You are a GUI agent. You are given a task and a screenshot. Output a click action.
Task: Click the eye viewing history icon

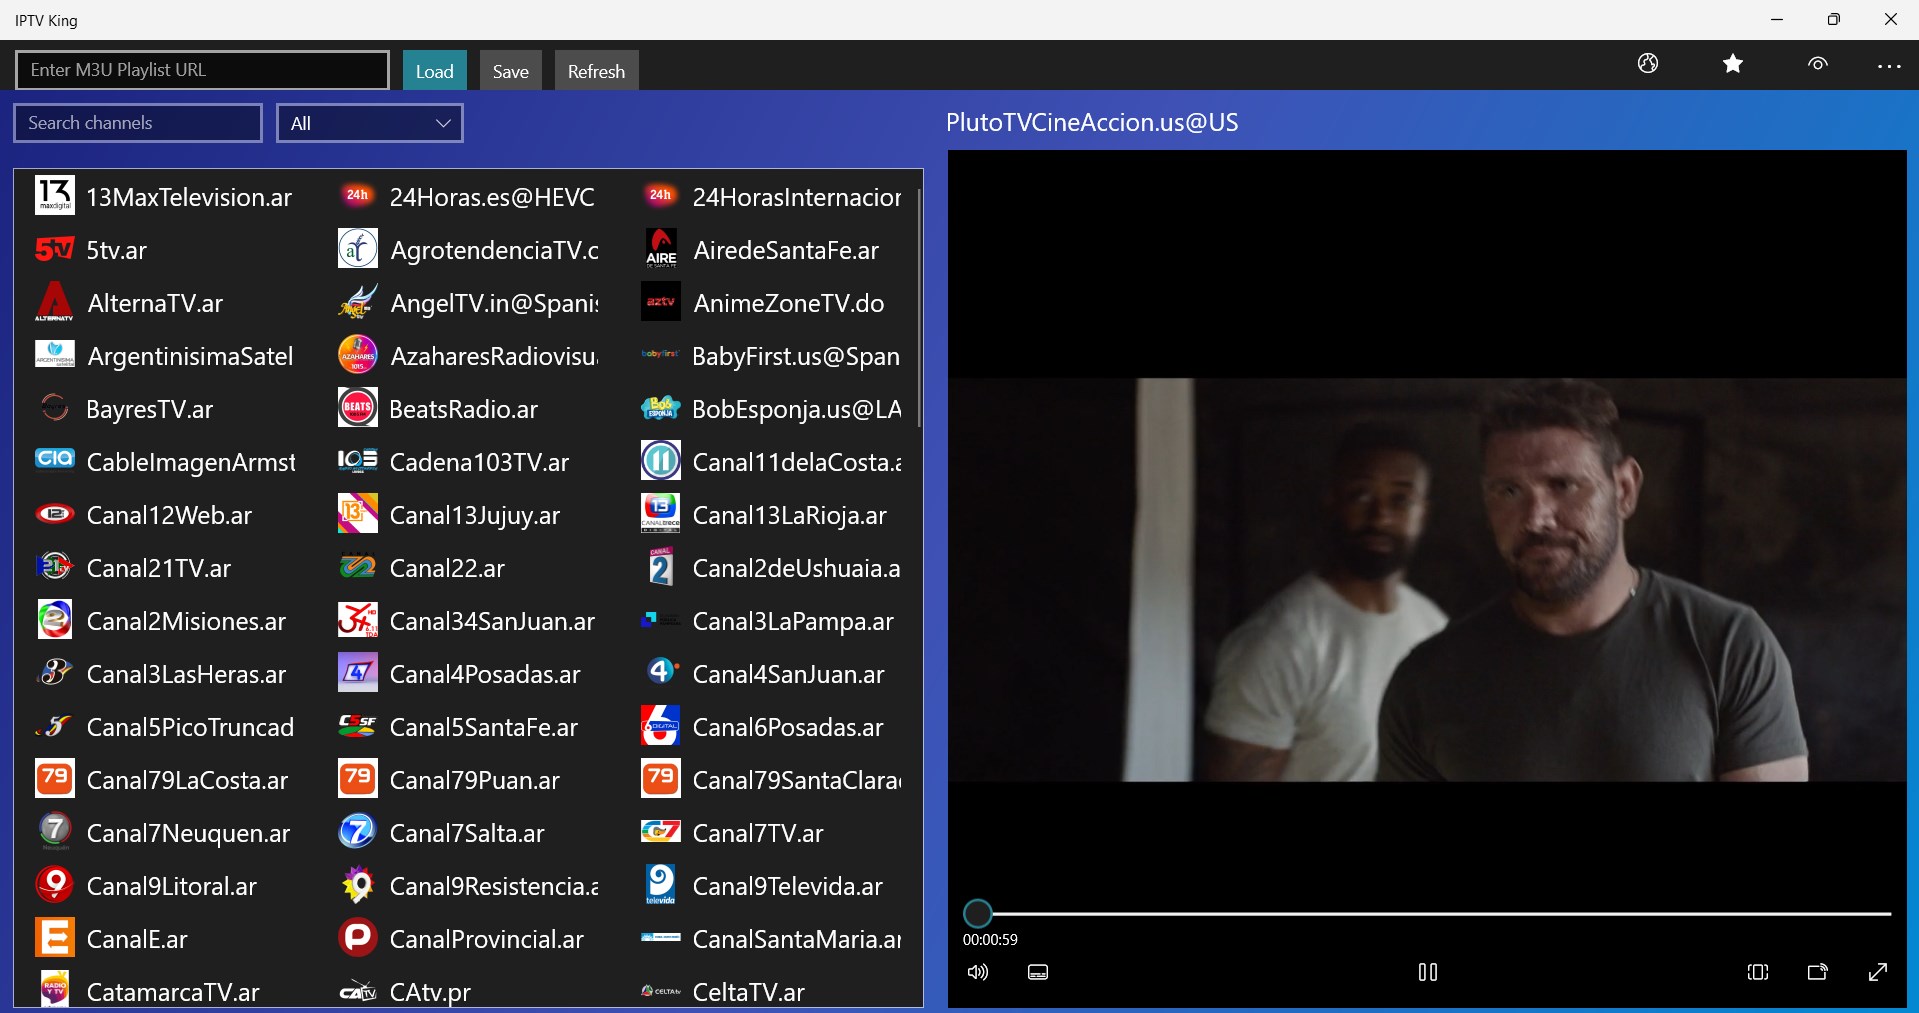[1818, 64]
